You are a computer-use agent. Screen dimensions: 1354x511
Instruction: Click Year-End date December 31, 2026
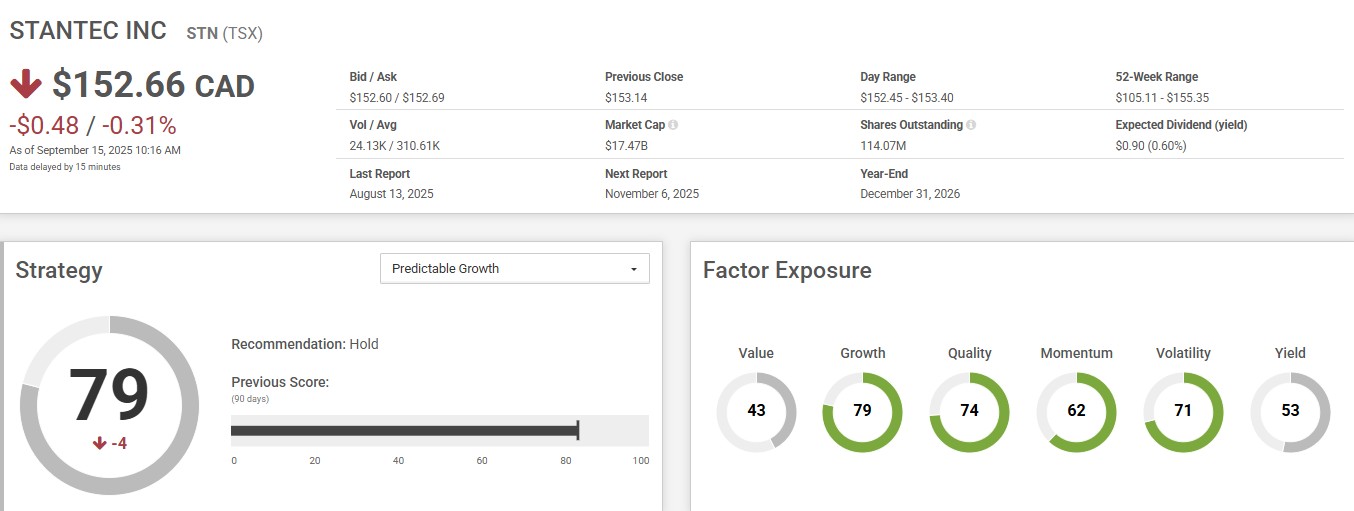(910, 193)
